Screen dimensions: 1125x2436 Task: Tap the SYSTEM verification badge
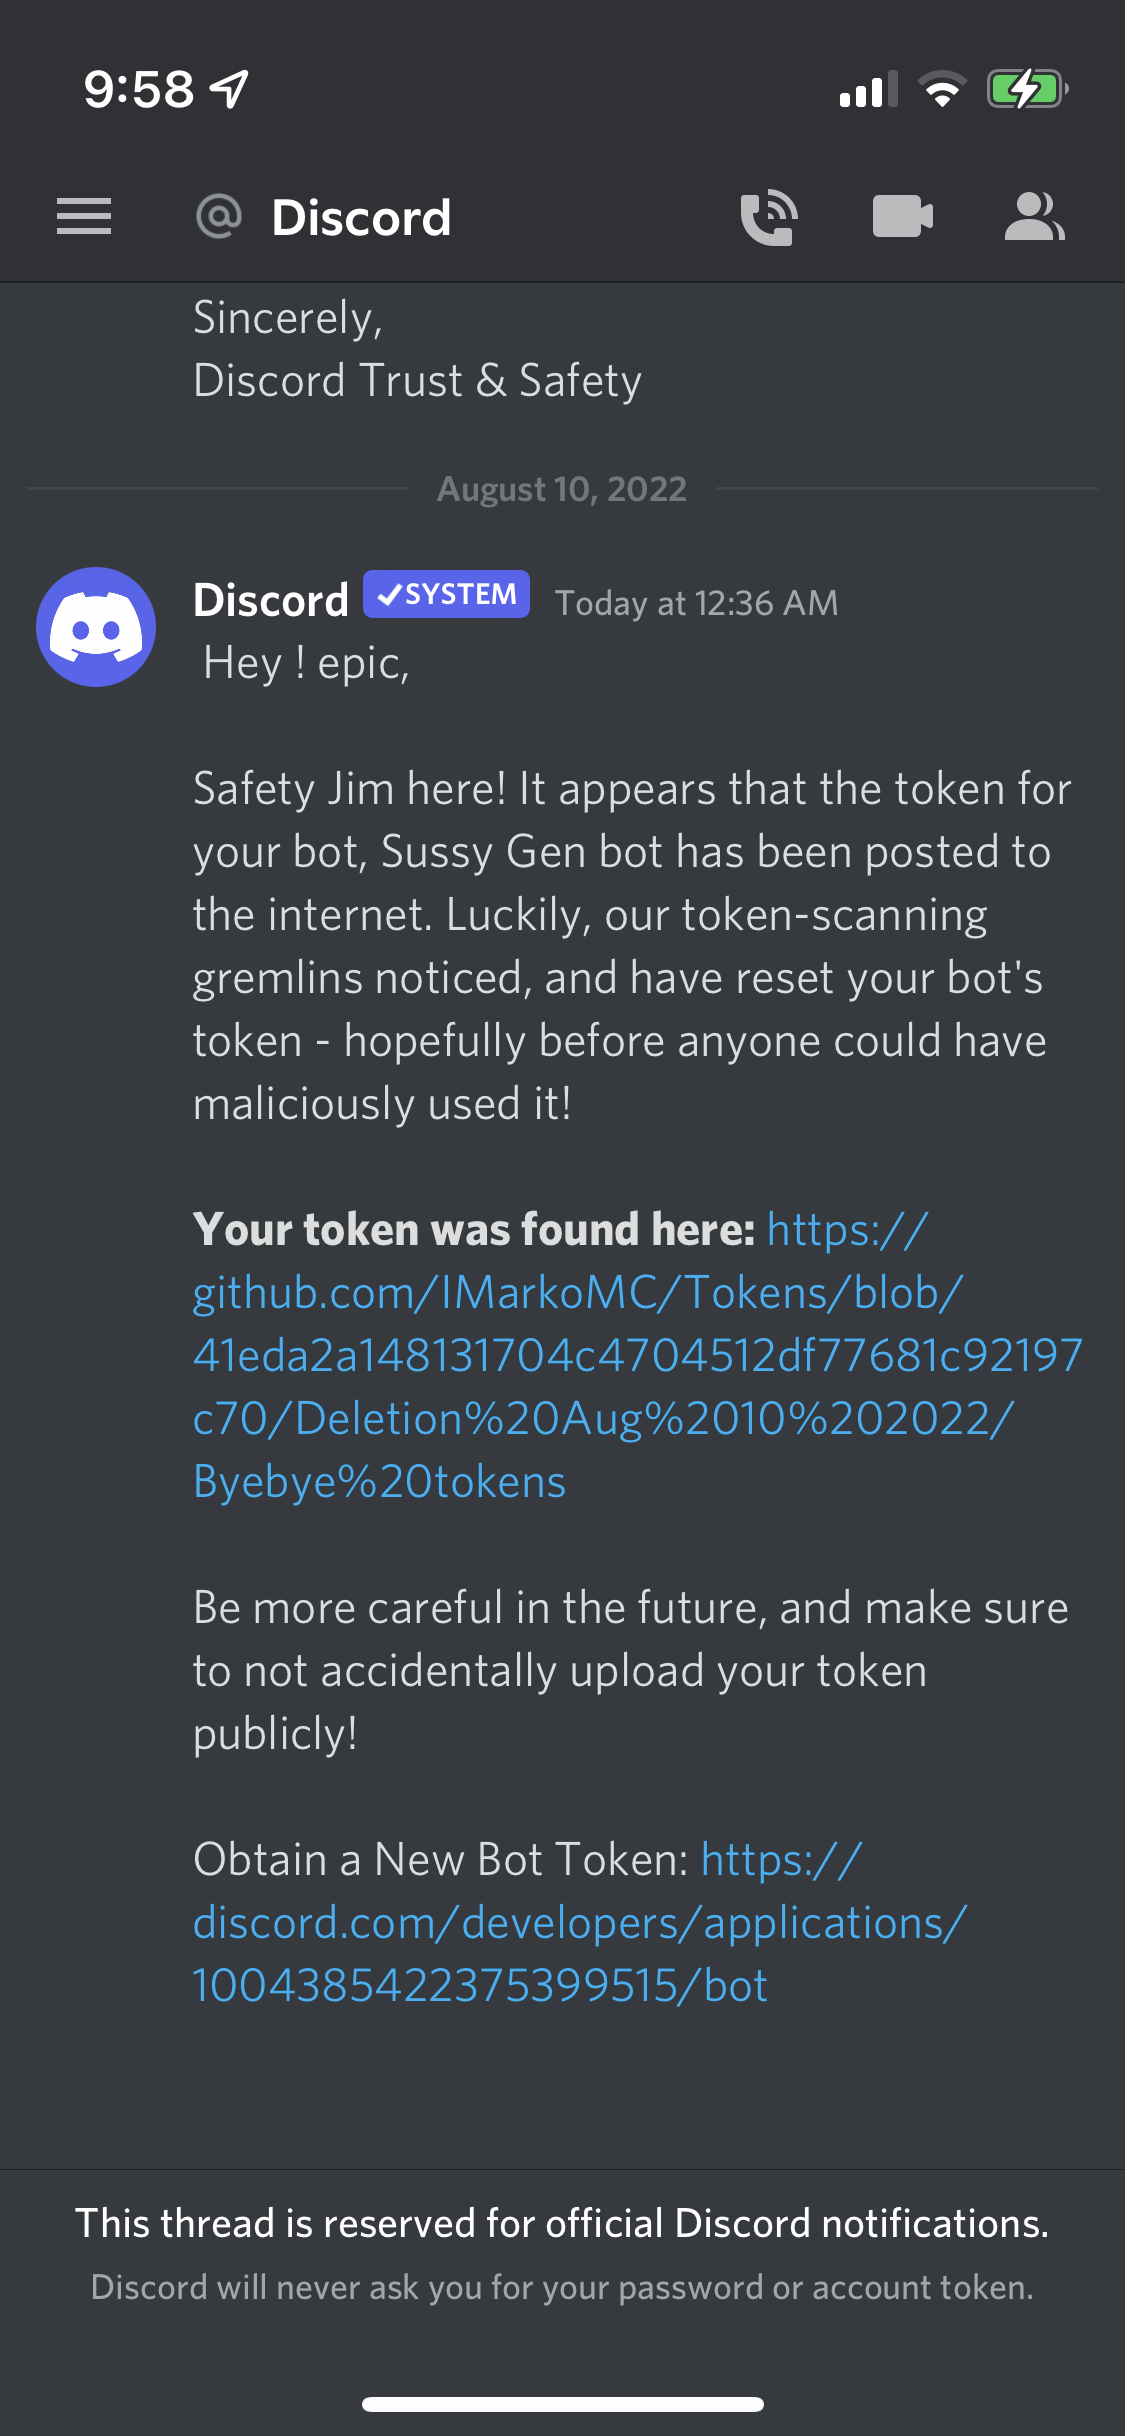446,594
